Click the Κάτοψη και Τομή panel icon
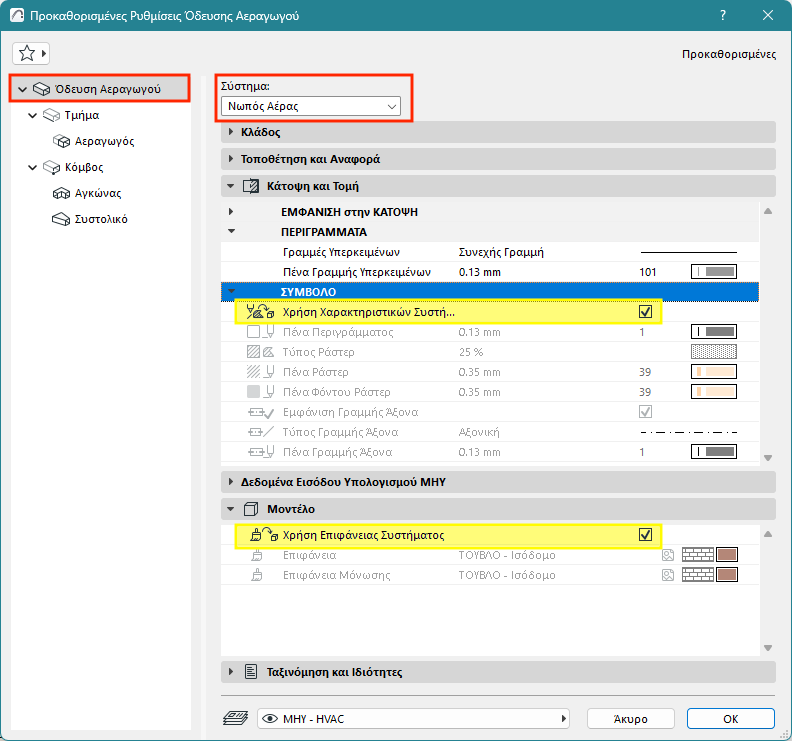The width and height of the screenshot is (792, 741). click(251, 186)
